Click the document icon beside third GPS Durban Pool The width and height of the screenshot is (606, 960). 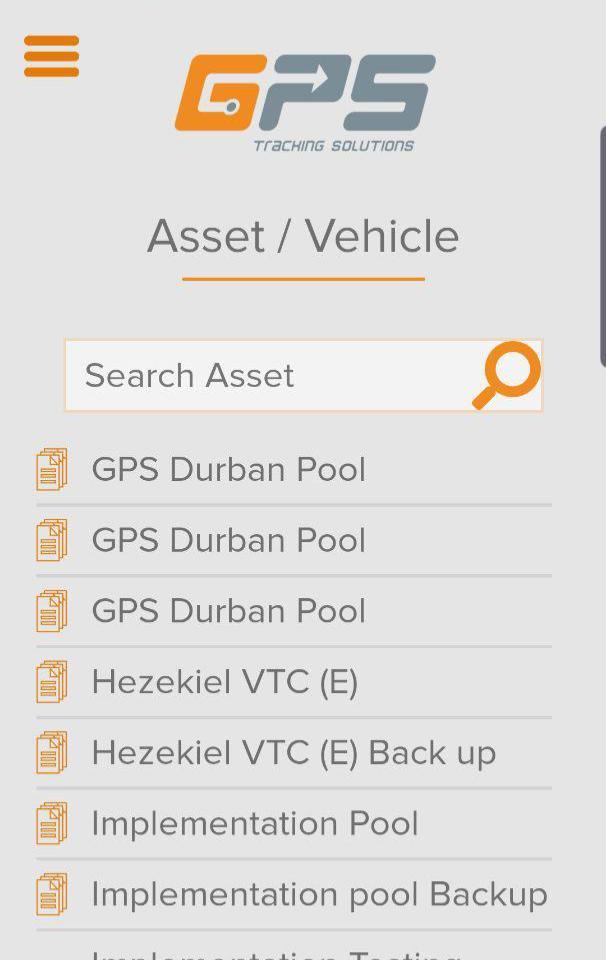point(52,610)
